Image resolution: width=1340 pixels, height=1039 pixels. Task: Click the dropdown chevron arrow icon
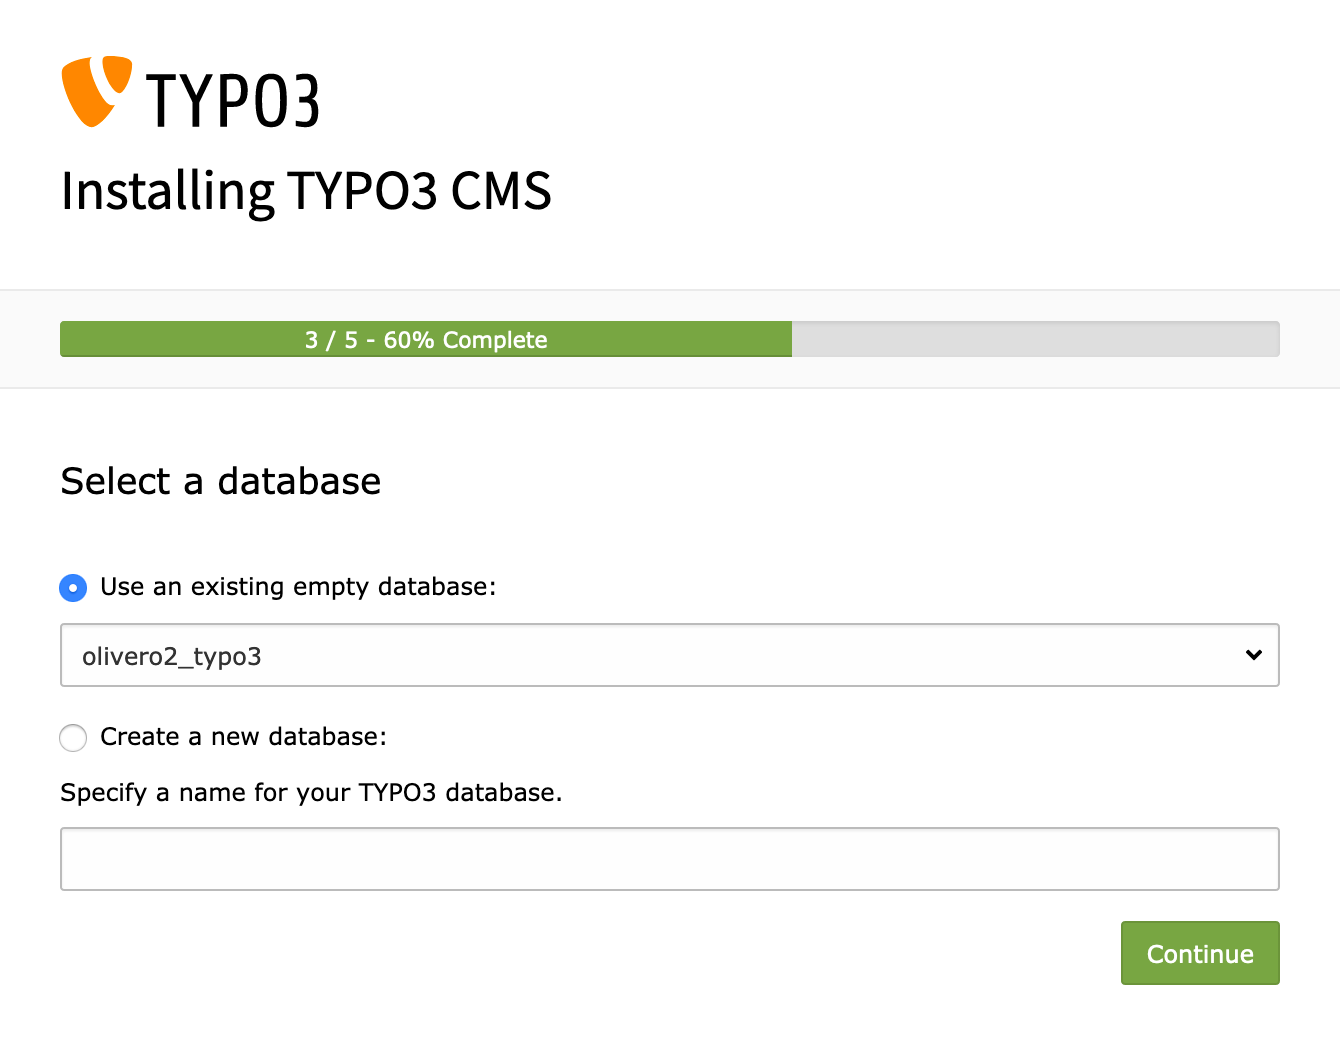click(1254, 655)
